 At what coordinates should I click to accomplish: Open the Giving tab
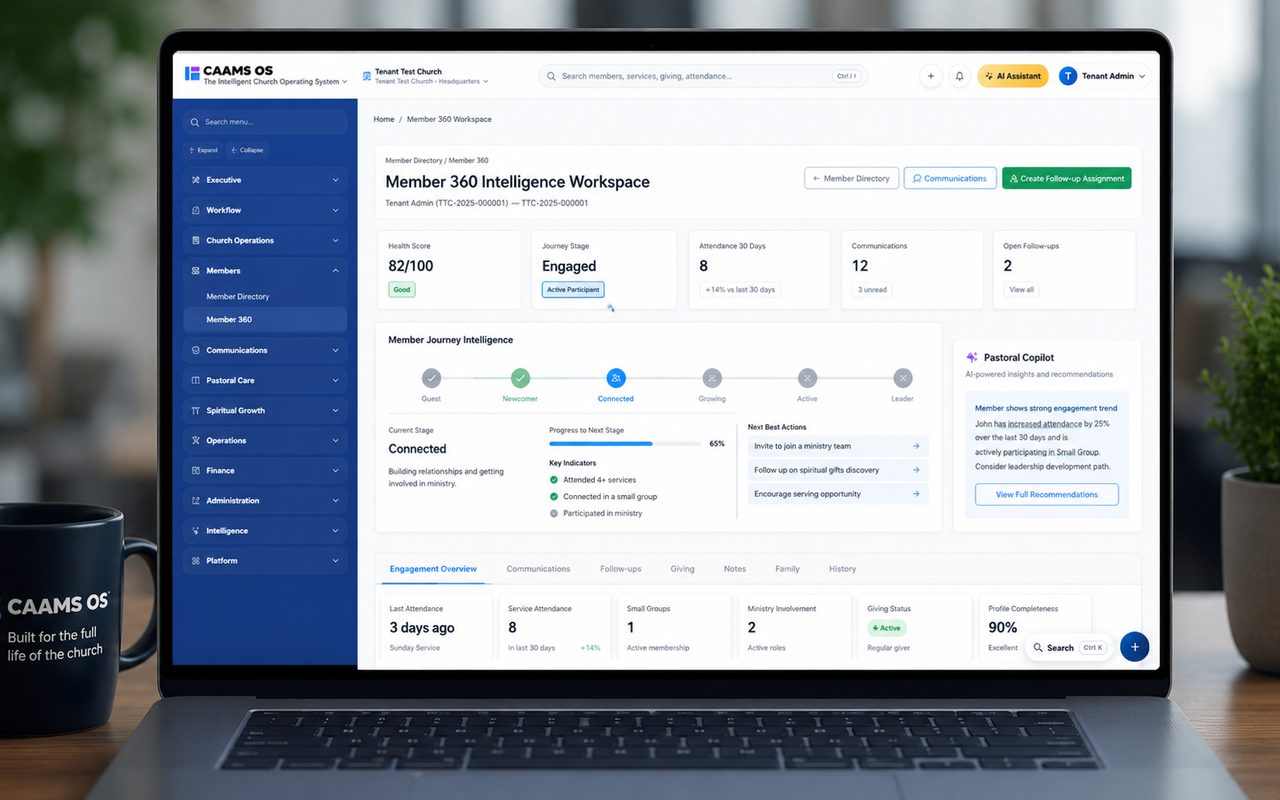682,569
